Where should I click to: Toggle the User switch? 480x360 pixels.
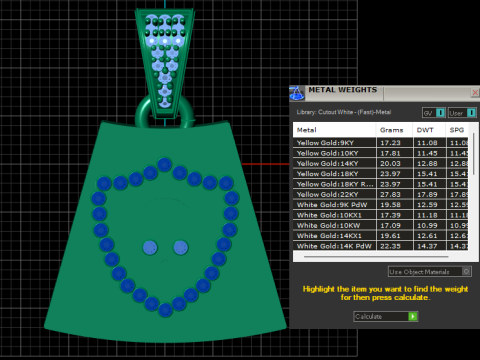click(x=462, y=113)
